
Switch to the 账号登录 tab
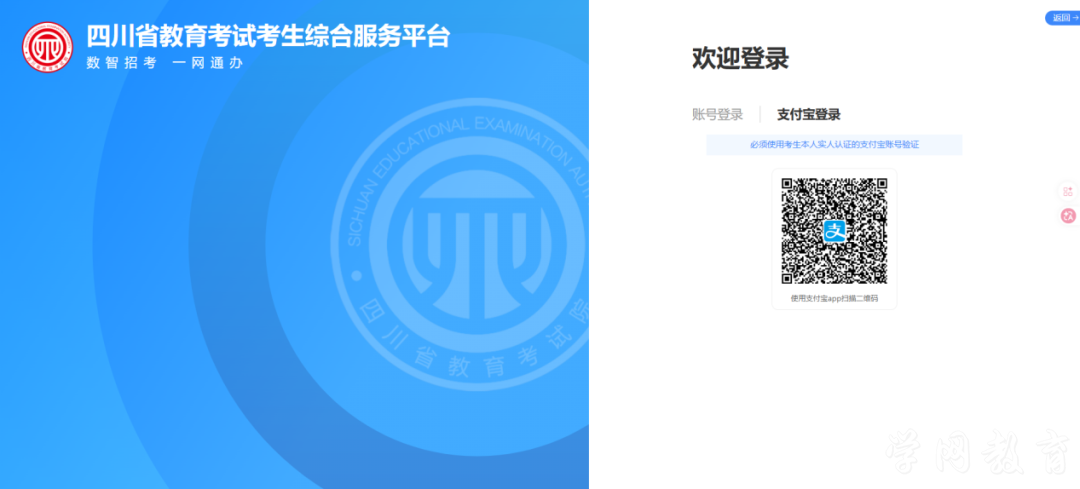[x=718, y=115]
